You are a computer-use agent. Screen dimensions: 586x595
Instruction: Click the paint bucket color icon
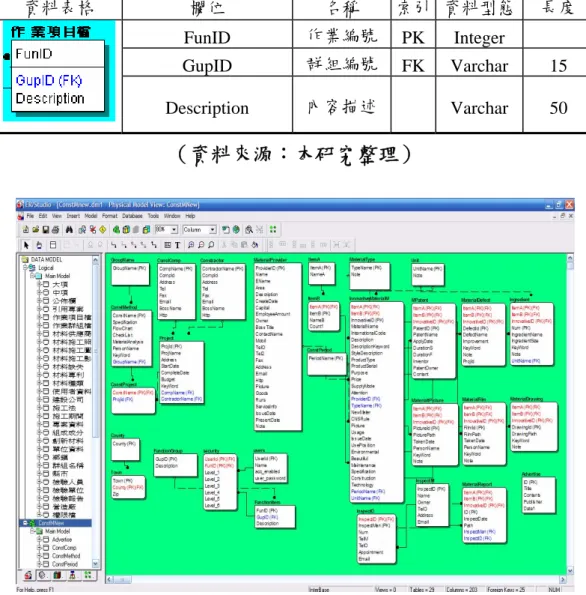point(255,245)
